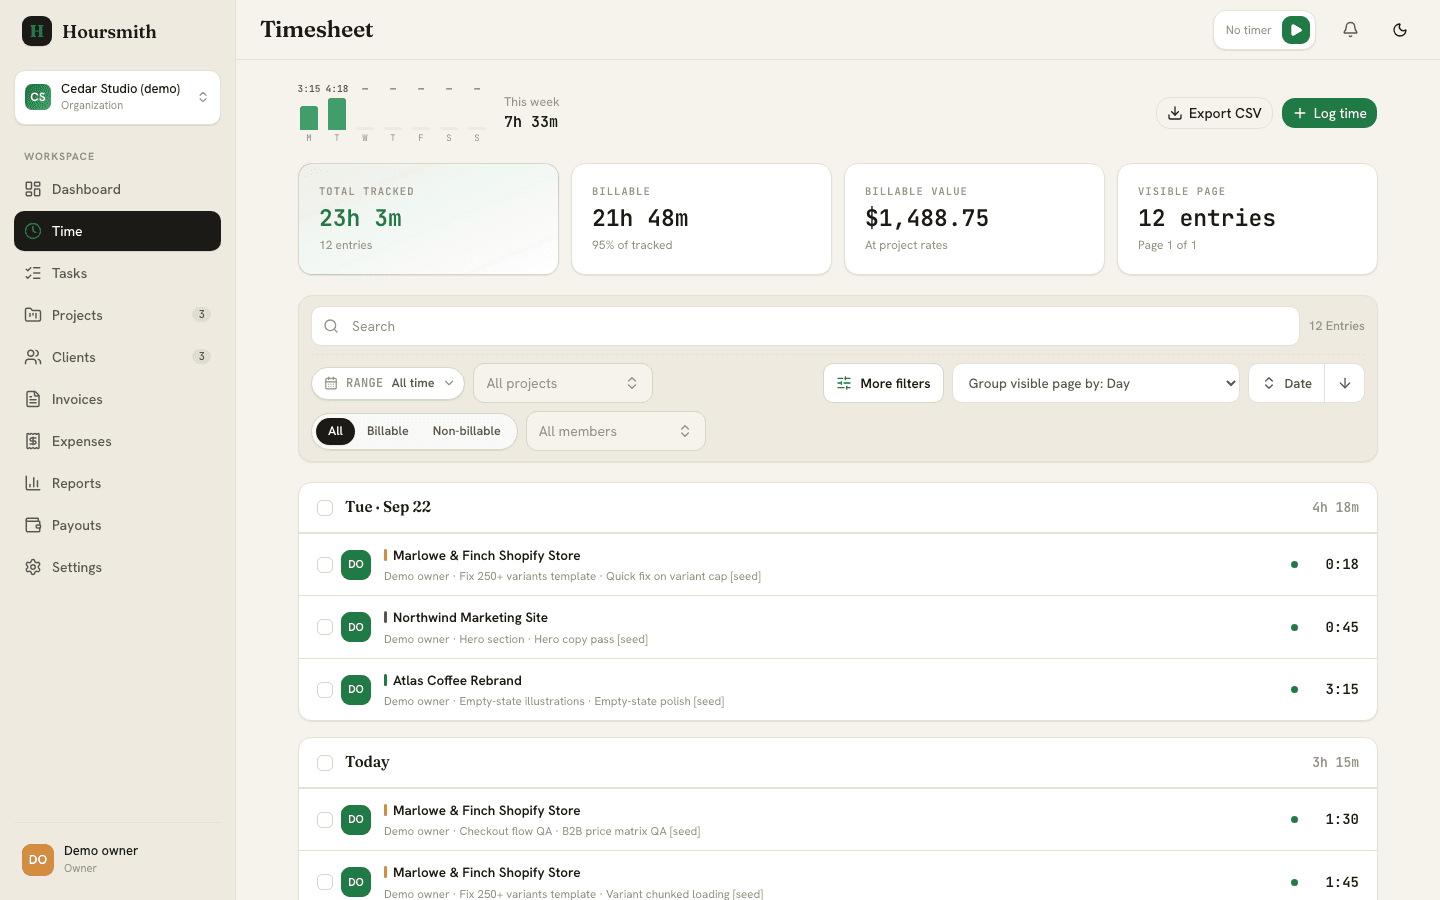The width and height of the screenshot is (1440, 900).
Task: Check the Northwind Marketing Site entry
Action: (325, 627)
